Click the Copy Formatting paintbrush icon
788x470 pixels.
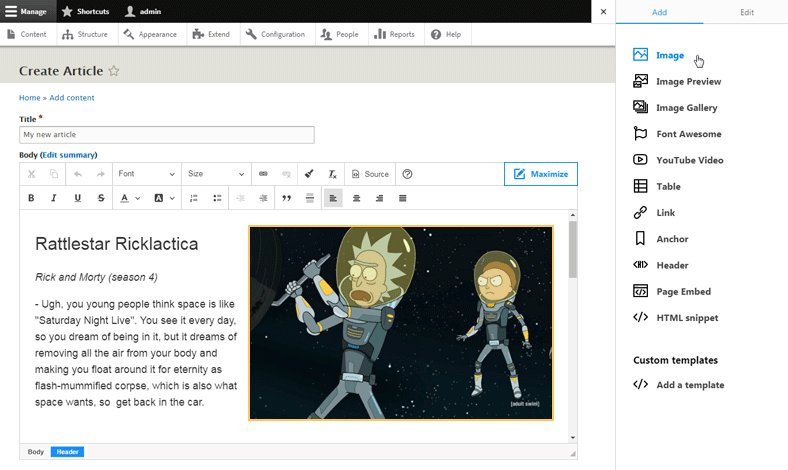pyautogui.click(x=309, y=174)
